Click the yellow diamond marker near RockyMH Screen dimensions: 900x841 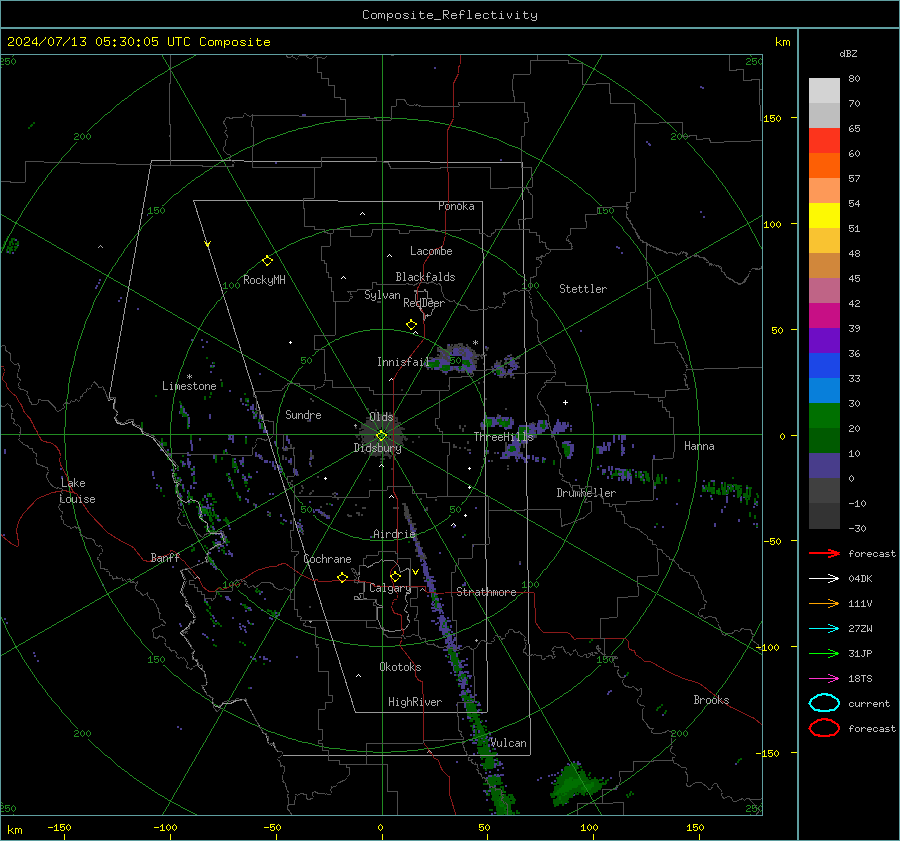click(267, 261)
